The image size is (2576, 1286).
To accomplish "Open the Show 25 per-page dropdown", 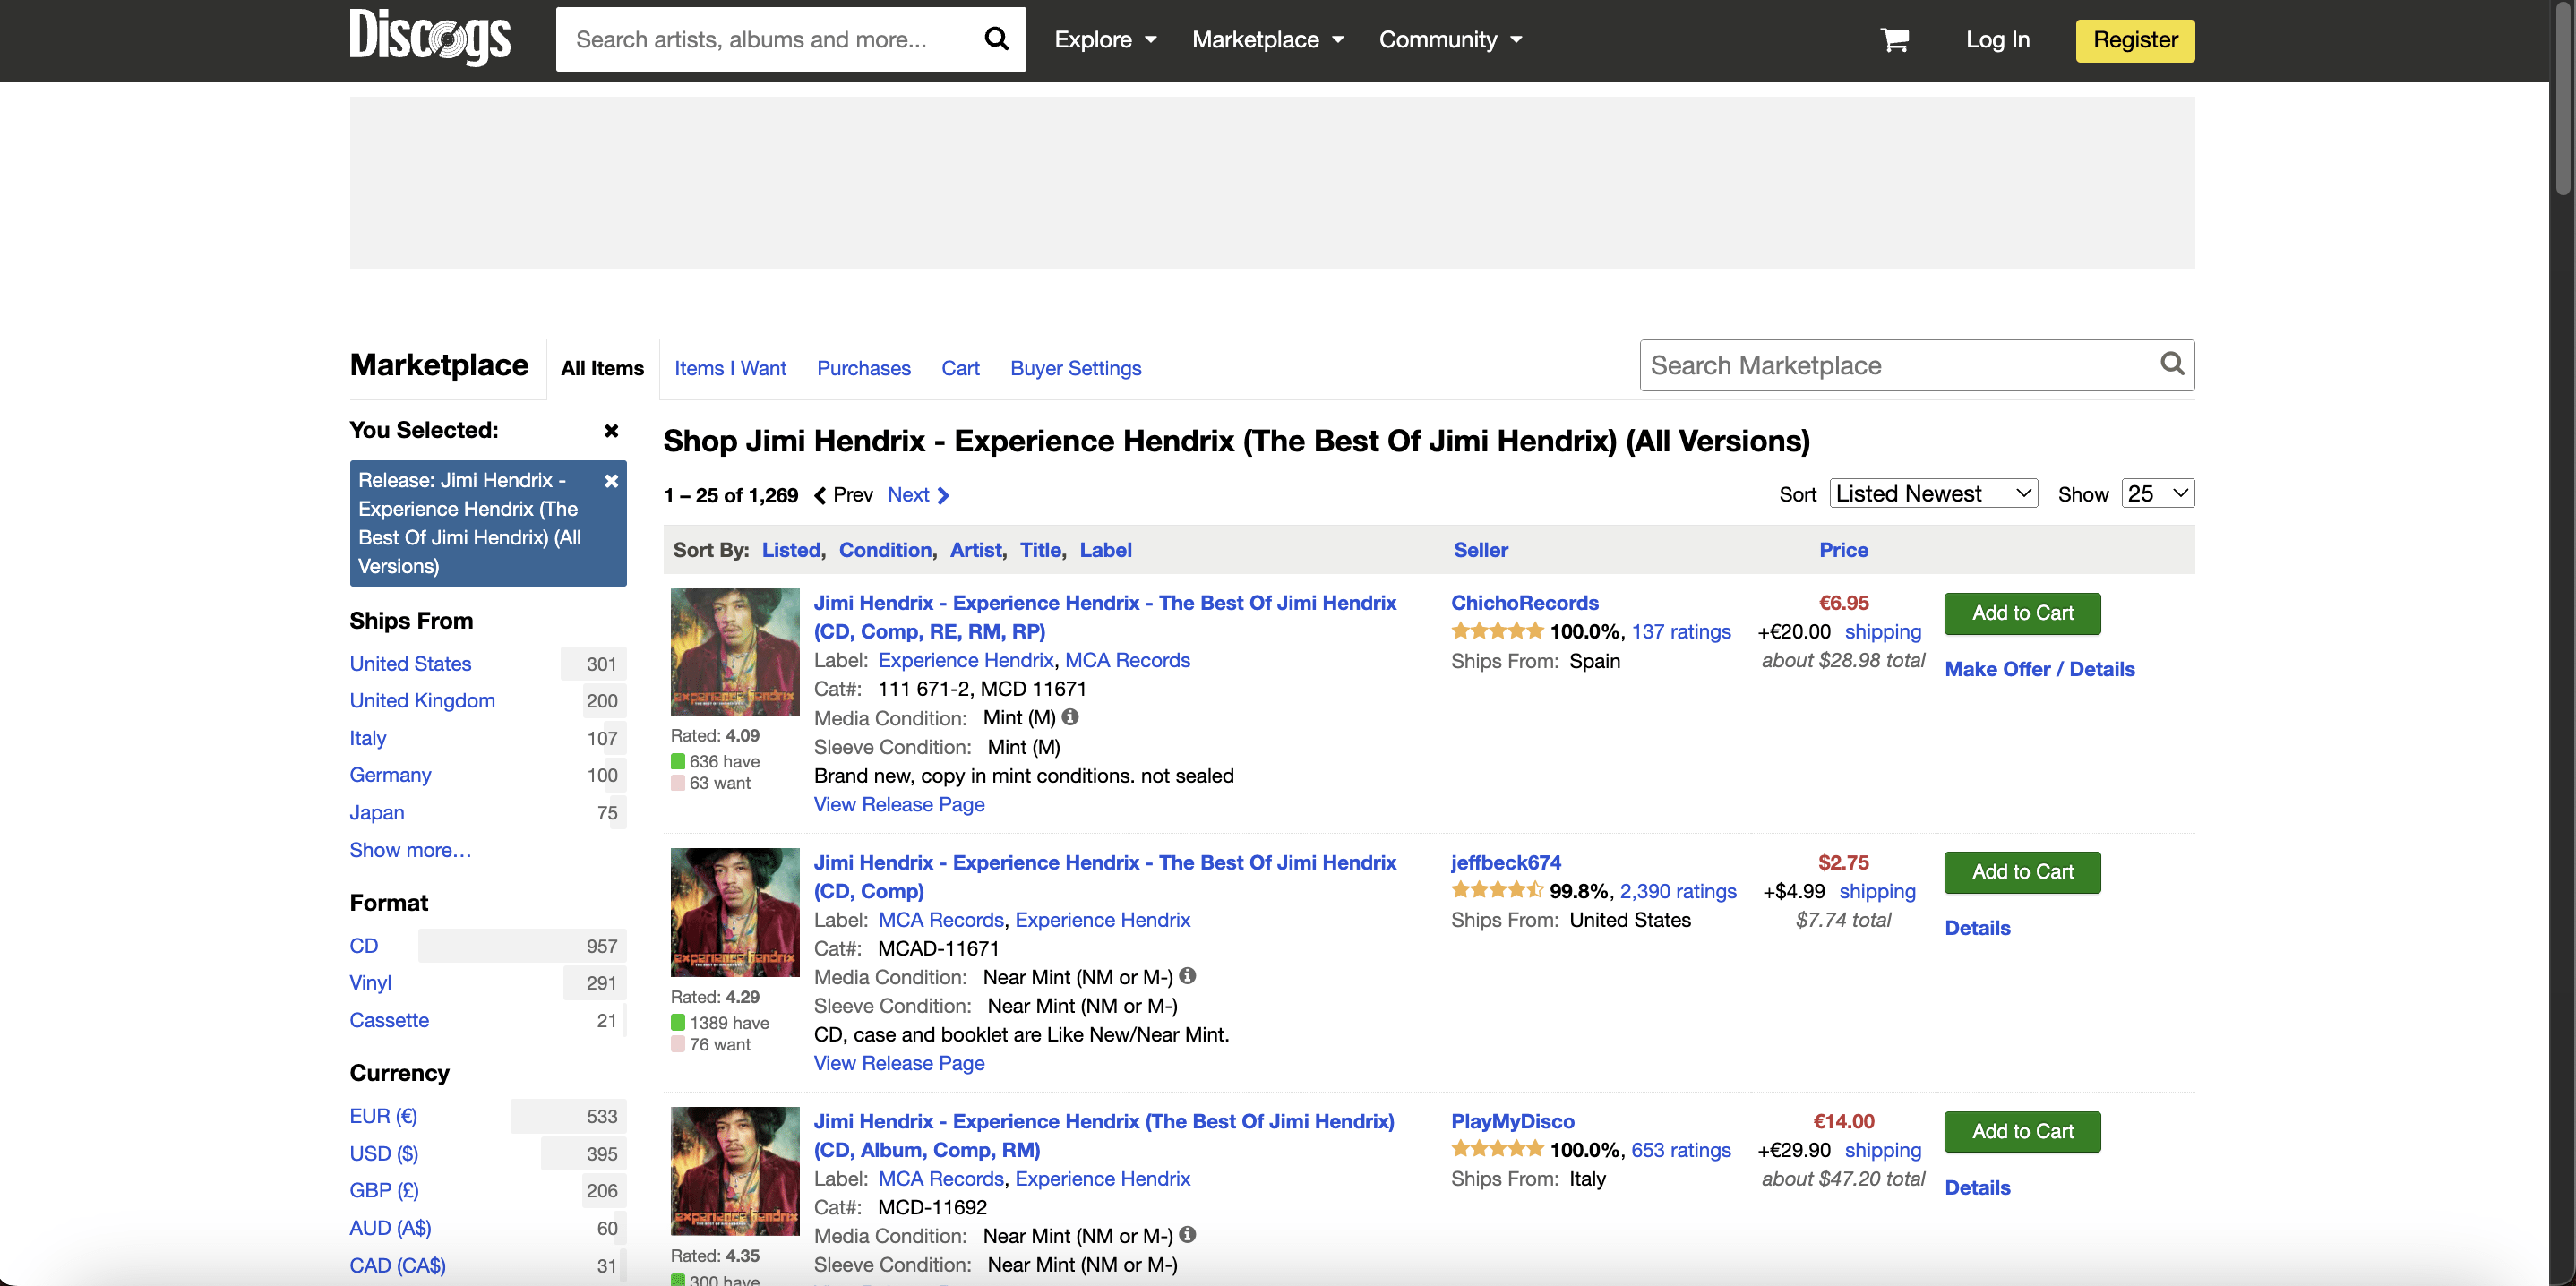I will coord(2157,494).
